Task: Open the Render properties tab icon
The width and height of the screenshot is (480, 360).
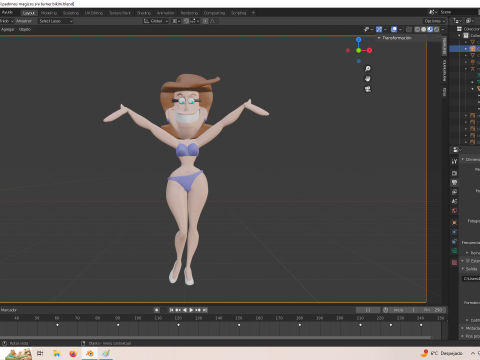Action: tap(454, 173)
